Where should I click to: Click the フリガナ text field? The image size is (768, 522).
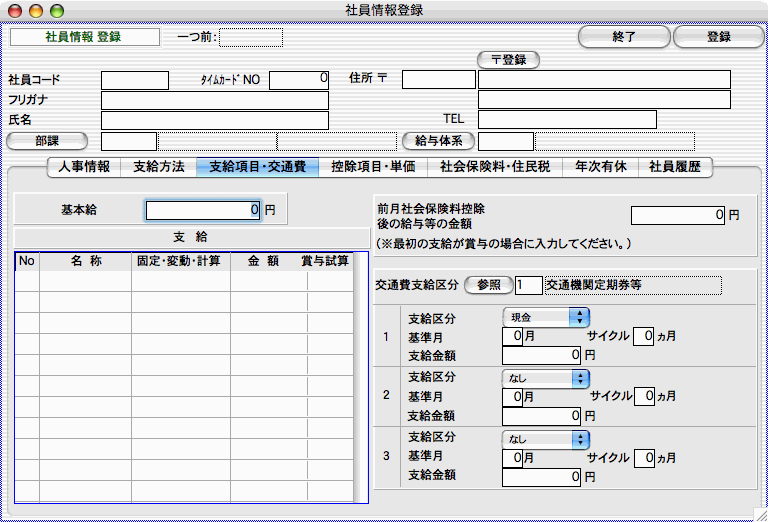pos(214,100)
